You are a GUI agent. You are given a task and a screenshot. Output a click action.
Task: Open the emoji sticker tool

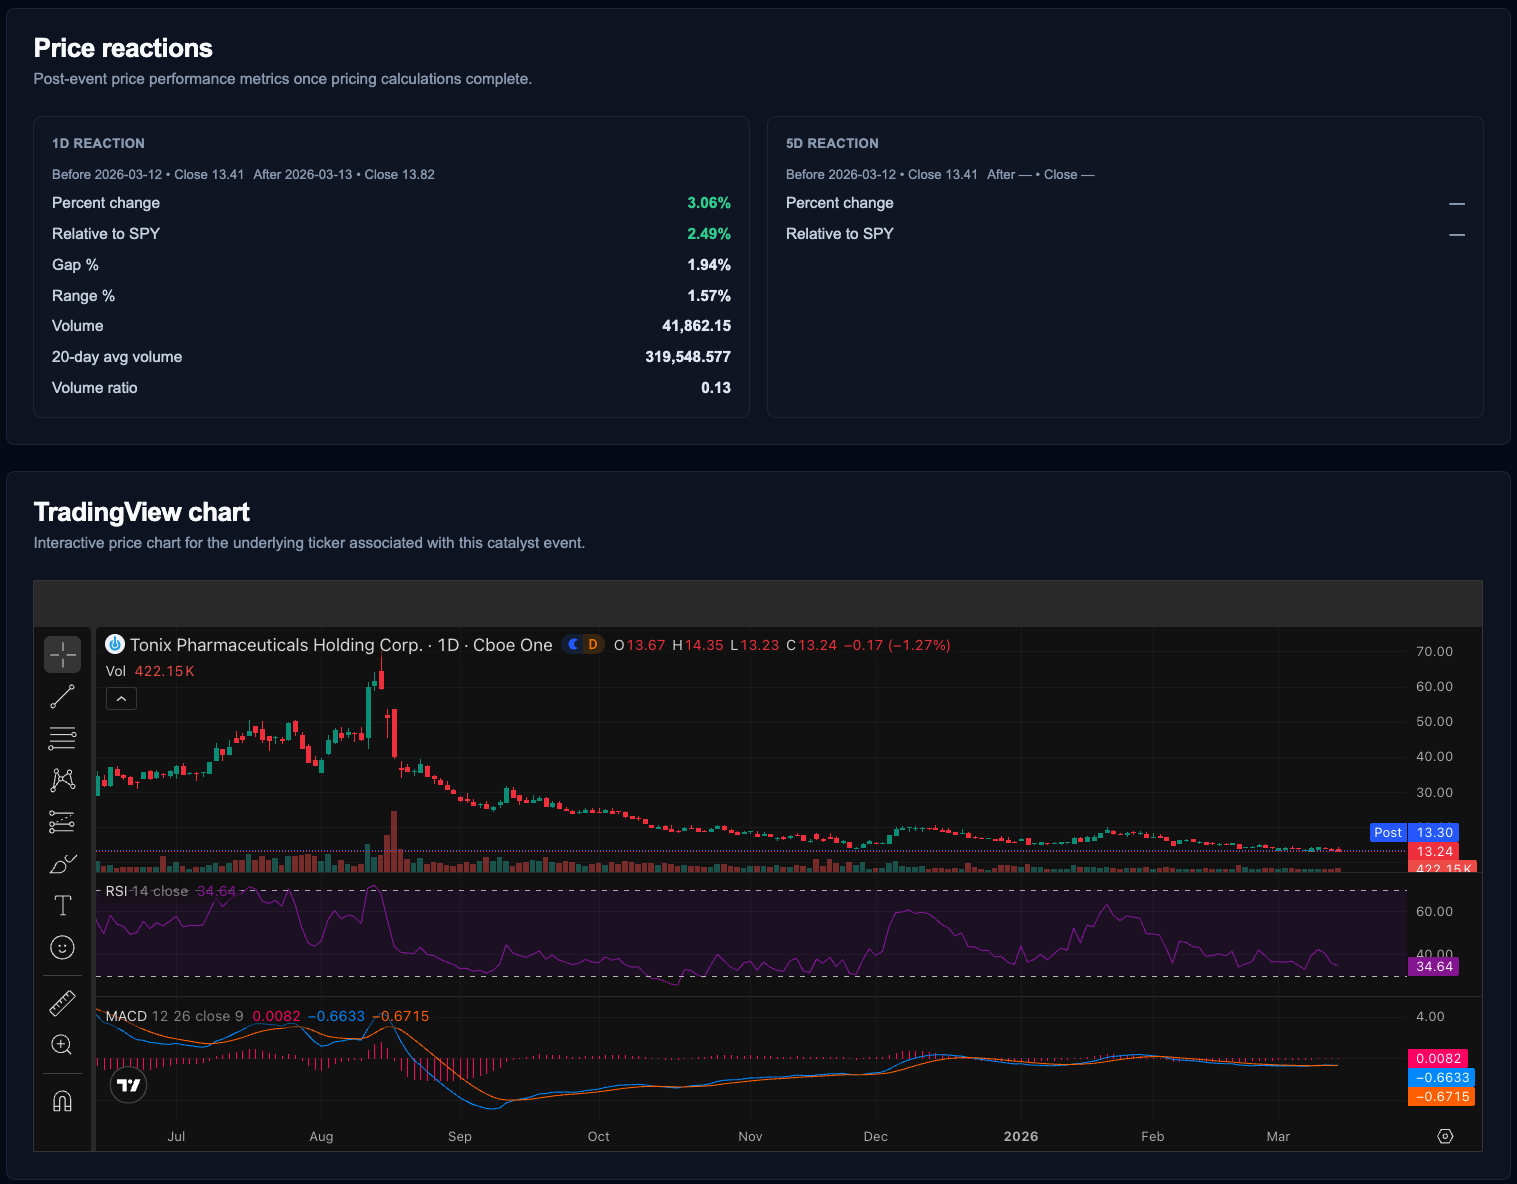(x=62, y=947)
